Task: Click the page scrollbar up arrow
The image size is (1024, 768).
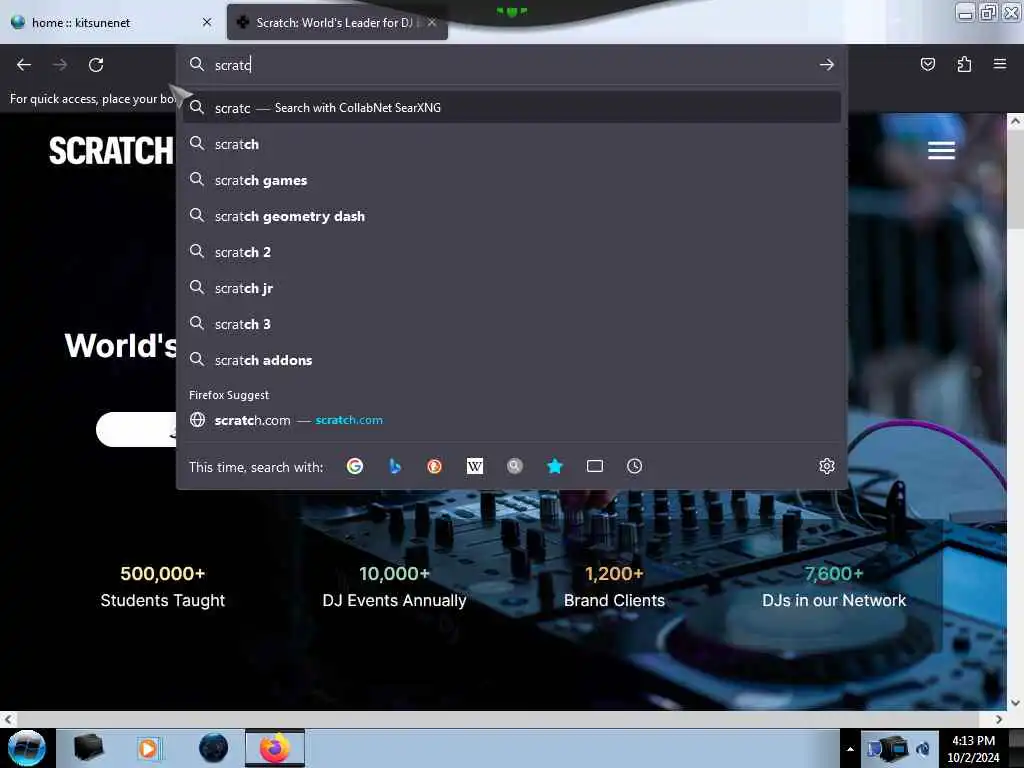Action: pos(1015,121)
